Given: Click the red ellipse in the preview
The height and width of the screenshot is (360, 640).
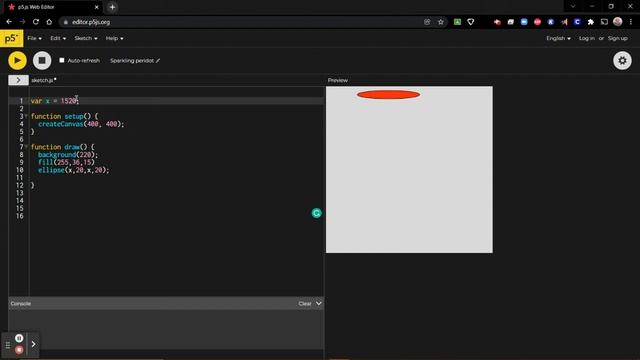Looking at the screenshot, I should tap(388, 95).
